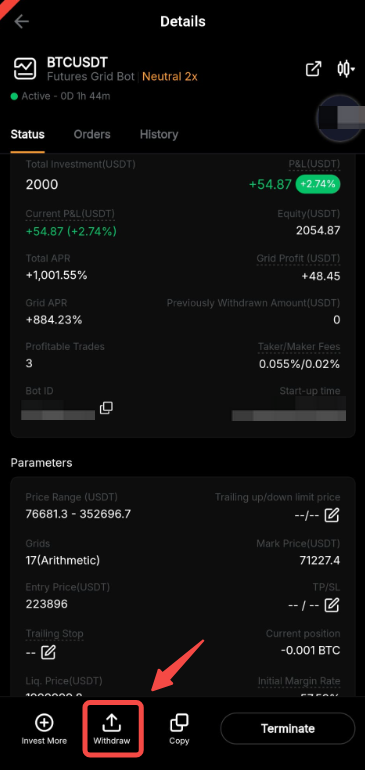Screen dimensions: 365x770
Task: Edit the TP/SL setting
Action: coord(333,605)
